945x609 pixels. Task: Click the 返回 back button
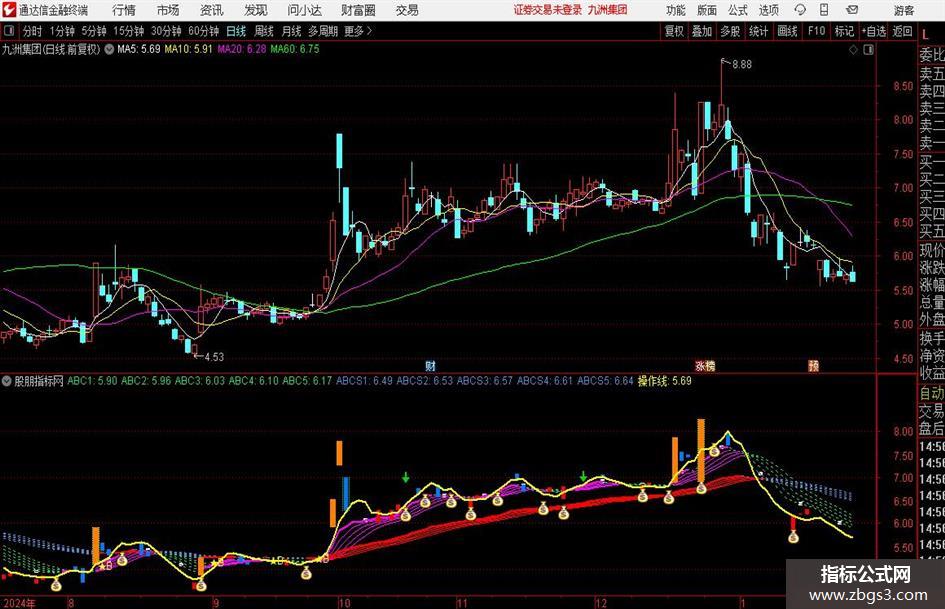coord(902,31)
